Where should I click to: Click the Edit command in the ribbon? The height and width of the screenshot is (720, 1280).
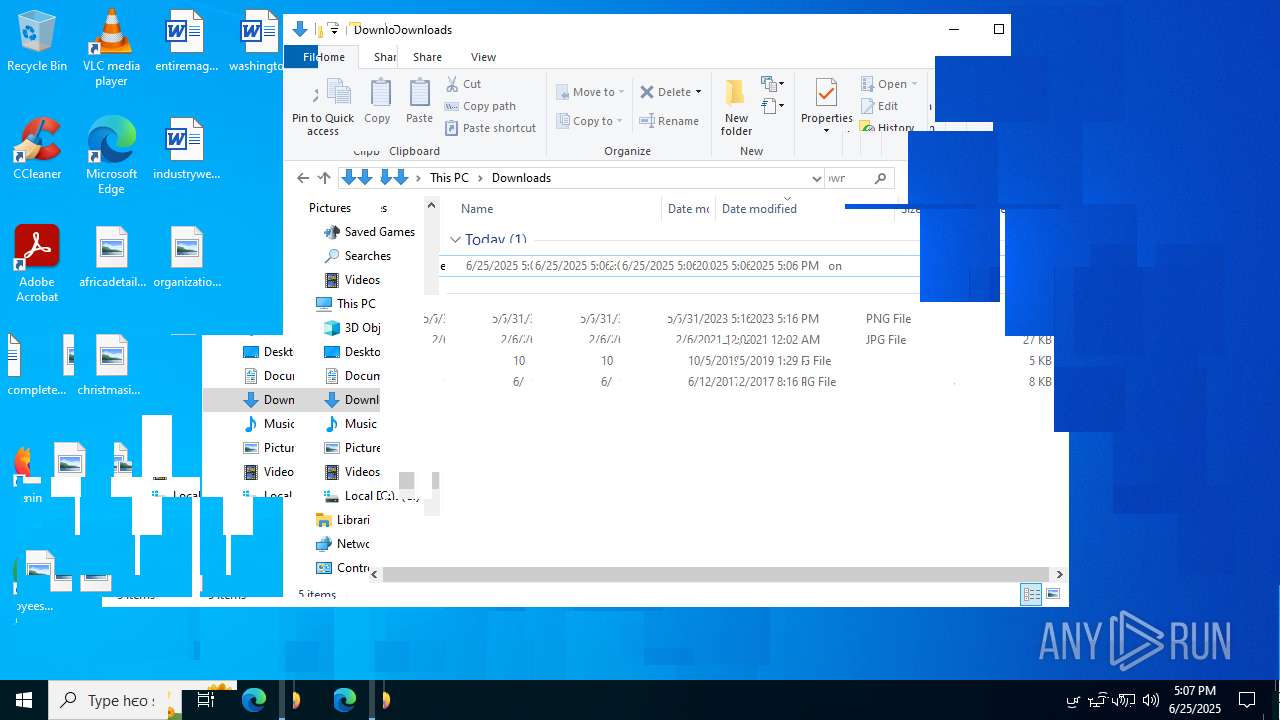[879, 106]
